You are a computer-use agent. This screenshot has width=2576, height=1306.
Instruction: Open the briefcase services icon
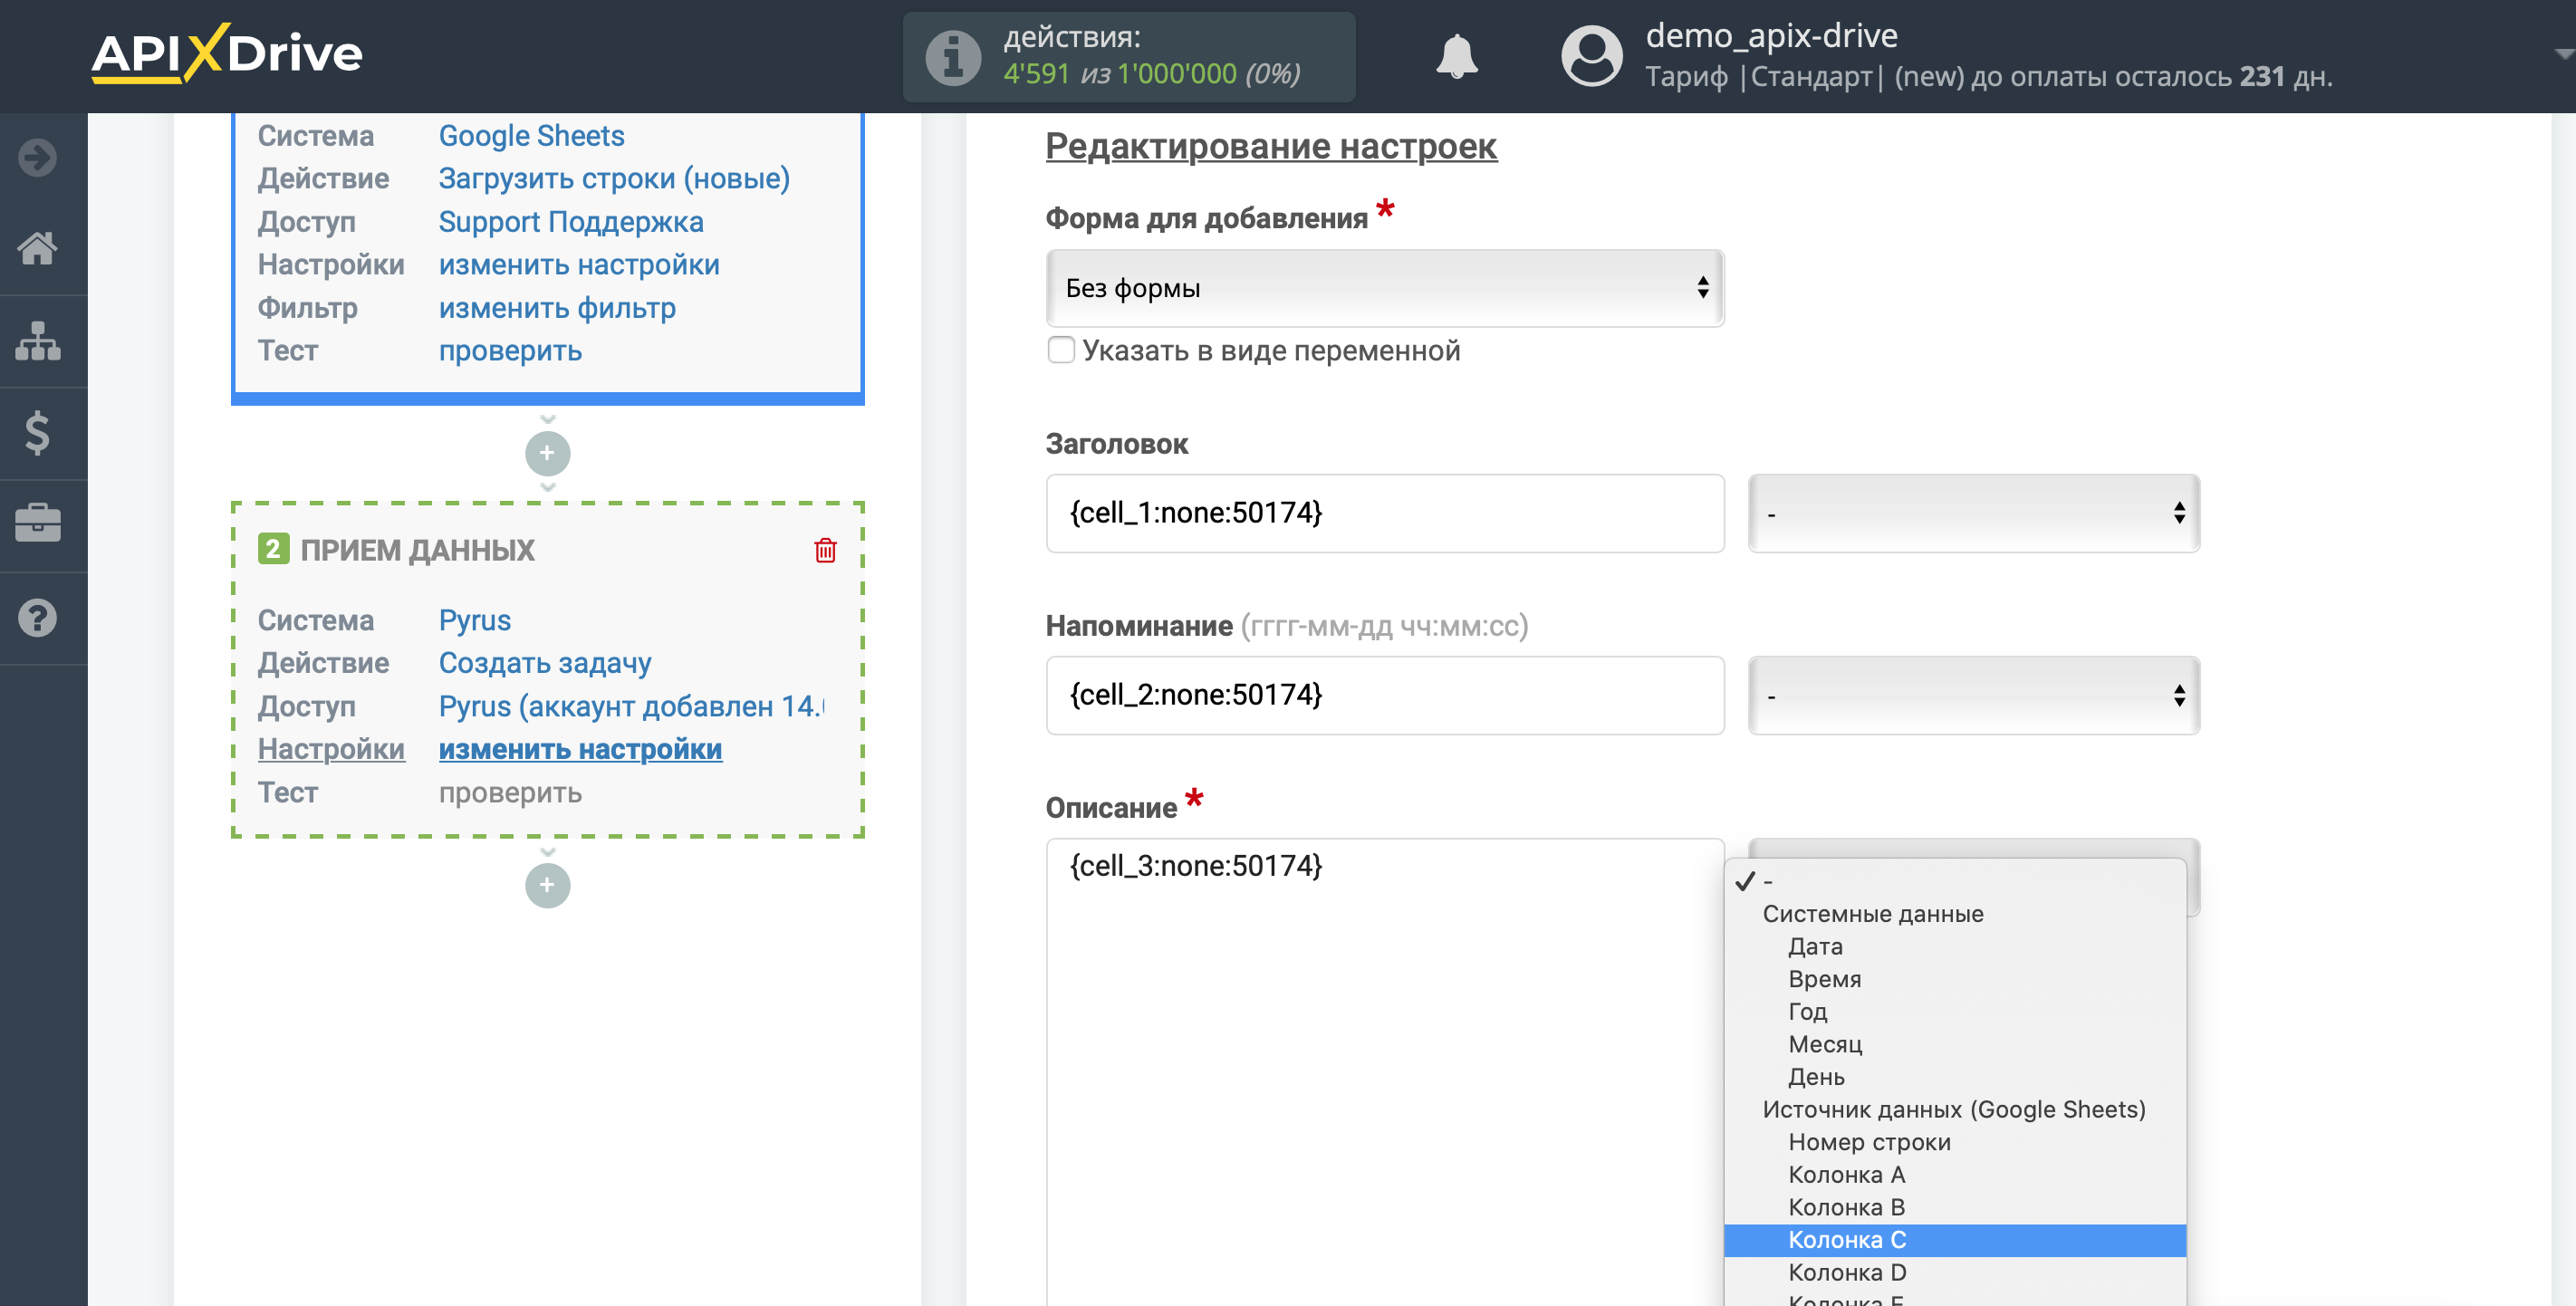38,524
